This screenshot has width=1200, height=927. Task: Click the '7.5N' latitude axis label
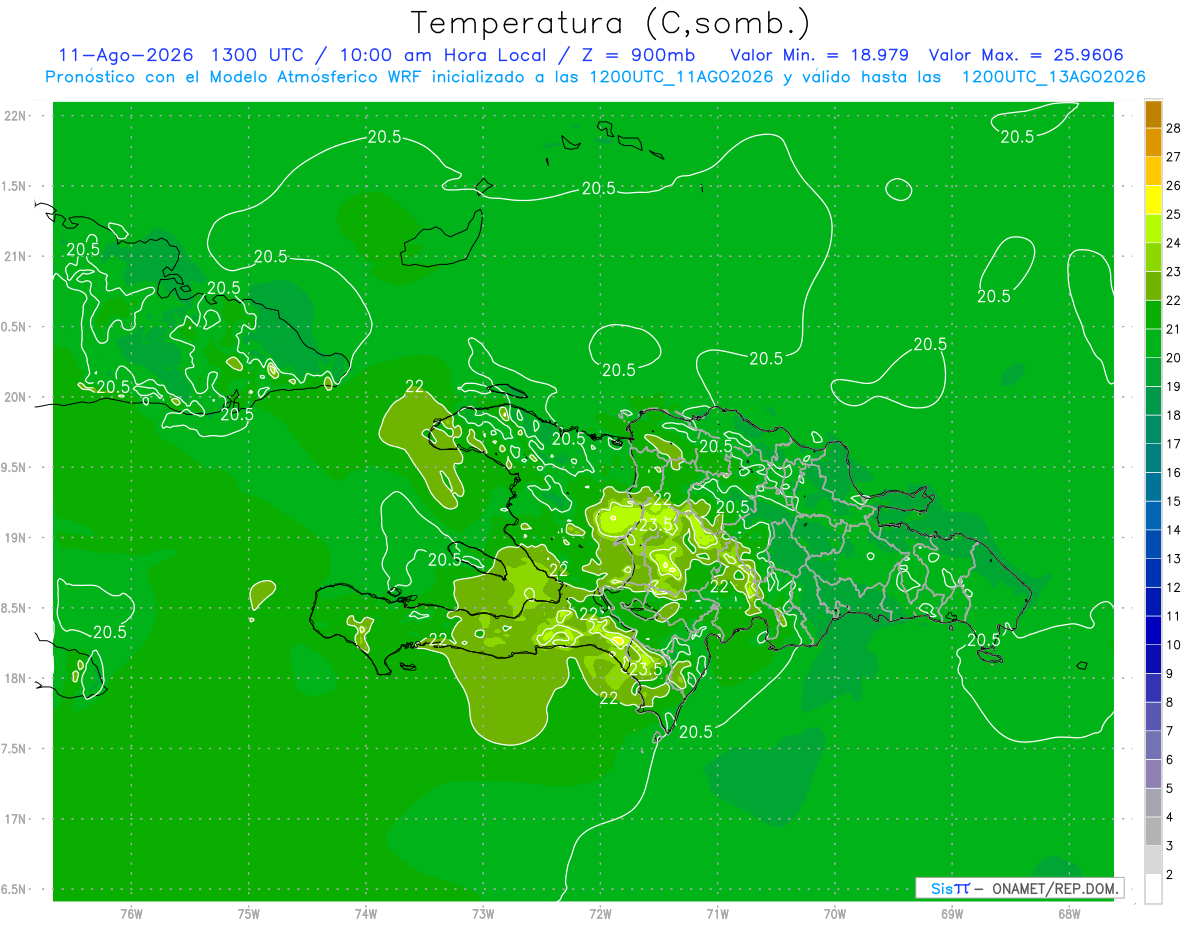[15, 749]
